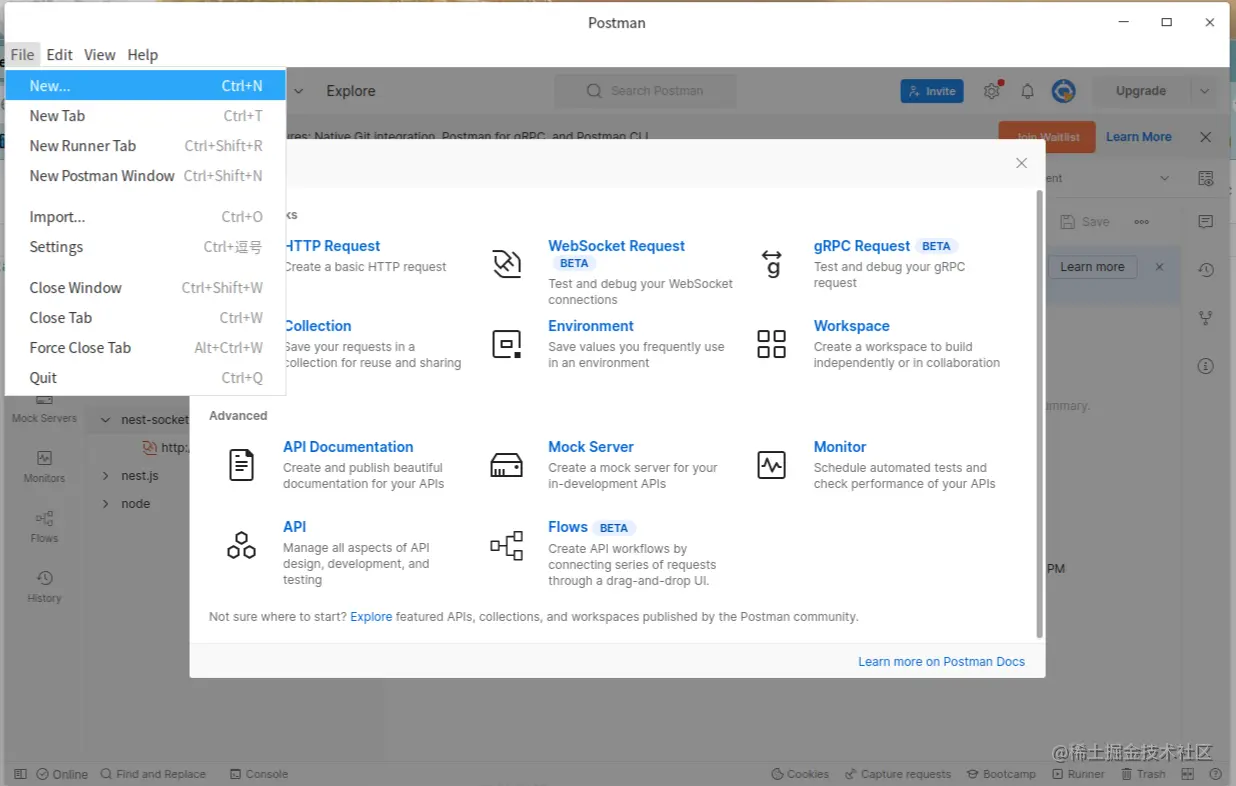Expand the node collection
The height and width of the screenshot is (786, 1236).
[x=105, y=504]
